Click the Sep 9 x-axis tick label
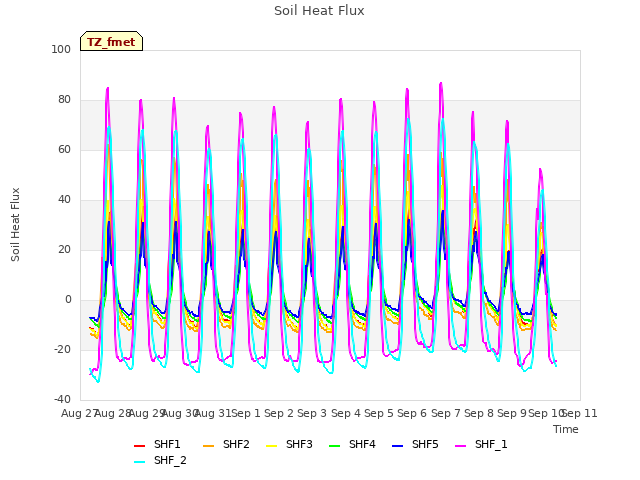Viewport: 640px width, 480px height. pos(512,413)
